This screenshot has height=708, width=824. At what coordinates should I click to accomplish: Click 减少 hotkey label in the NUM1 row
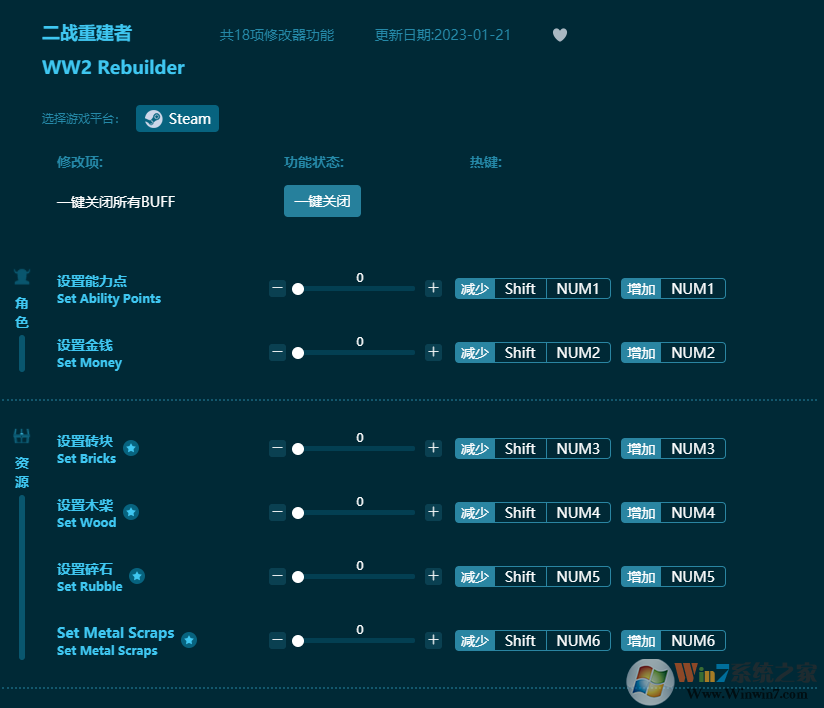(475, 289)
